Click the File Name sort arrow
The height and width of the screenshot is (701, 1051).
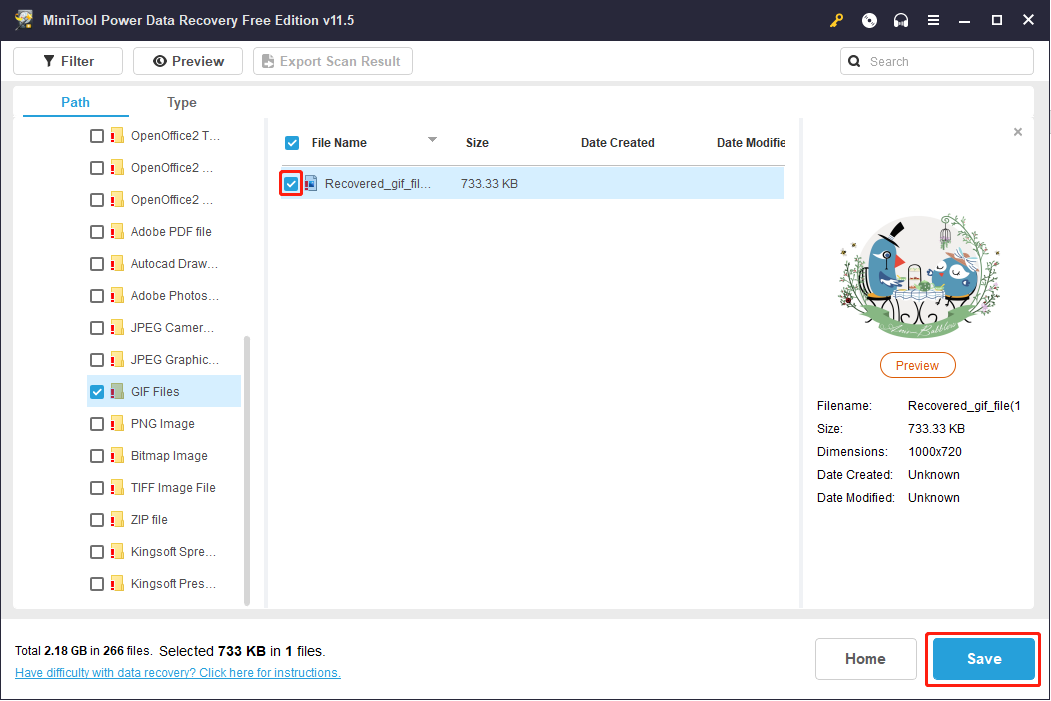coord(432,140)
